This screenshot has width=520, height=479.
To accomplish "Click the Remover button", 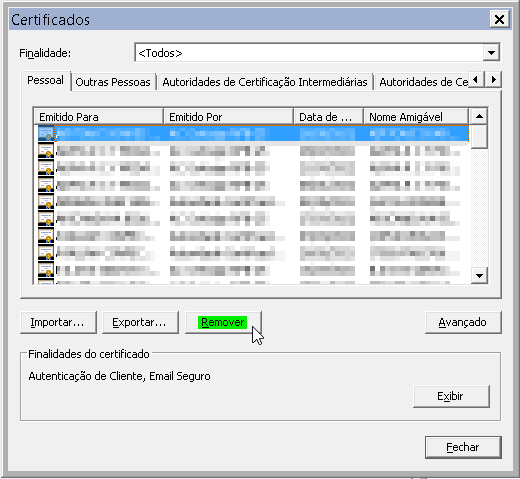I will coord(223,322).
